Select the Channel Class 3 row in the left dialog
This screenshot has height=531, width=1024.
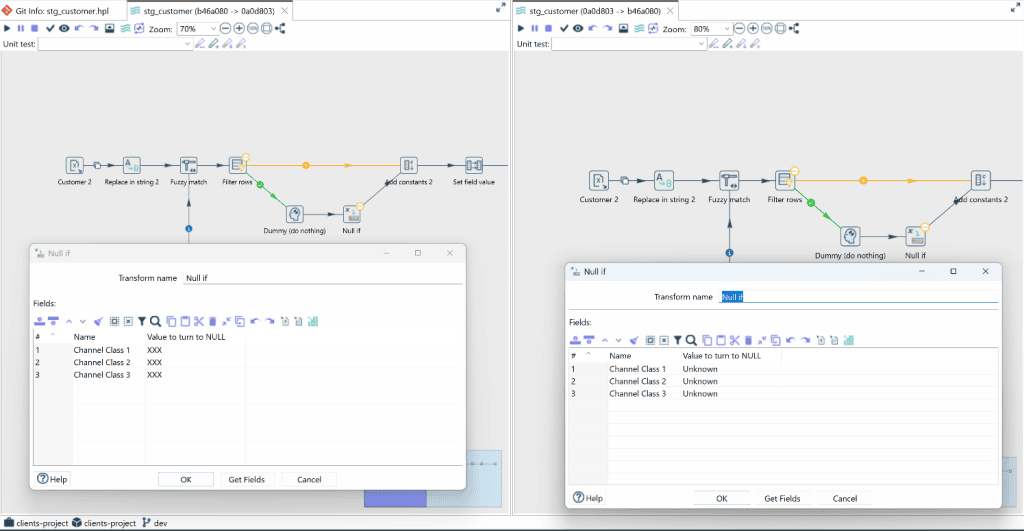248,375
